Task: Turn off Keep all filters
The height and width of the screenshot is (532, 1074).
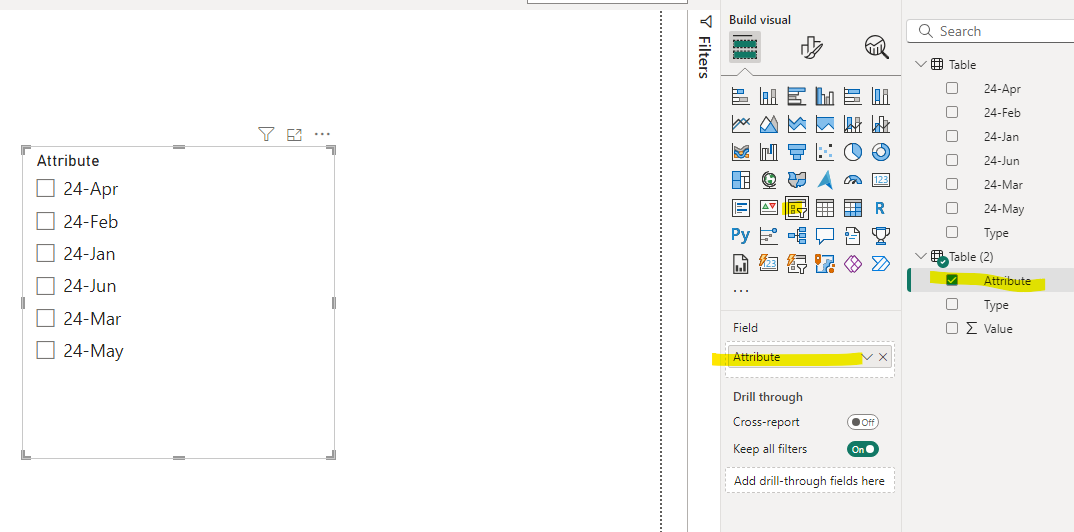Action: pos(863,449)
